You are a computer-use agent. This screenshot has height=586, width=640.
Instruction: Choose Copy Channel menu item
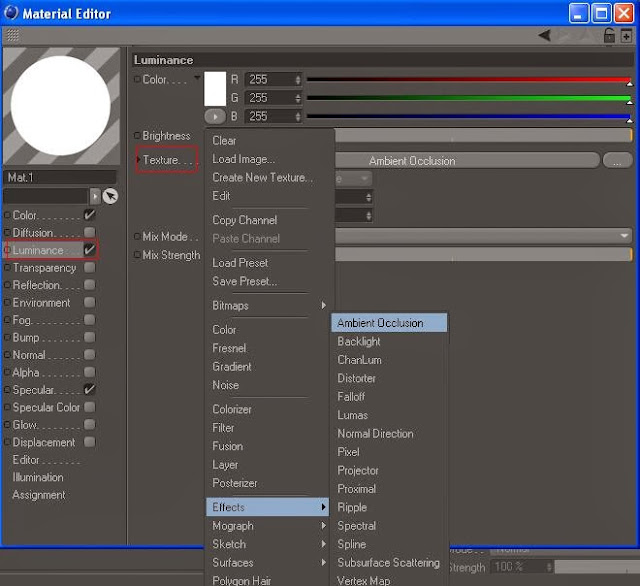click(x=244, y=220)
